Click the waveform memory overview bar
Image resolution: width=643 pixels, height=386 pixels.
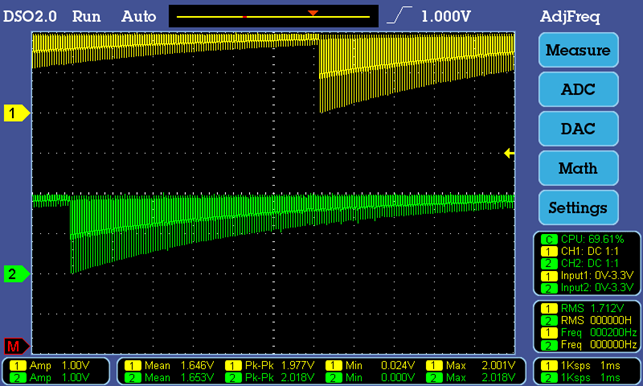pyautogui.click(x=274, y=16)
